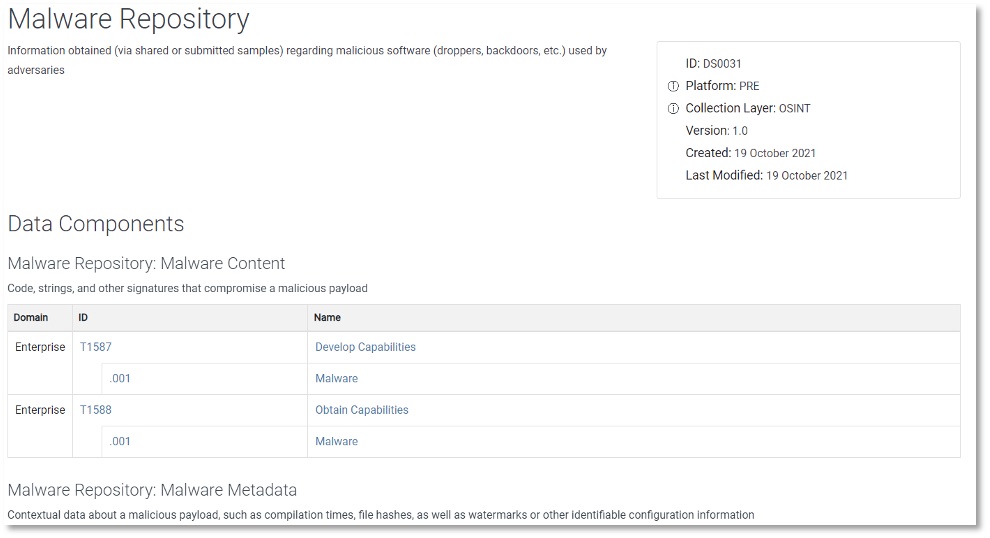
Task: Click the 'Contextual data about a malicious payload' description
Action: click(x=381, y=515)
